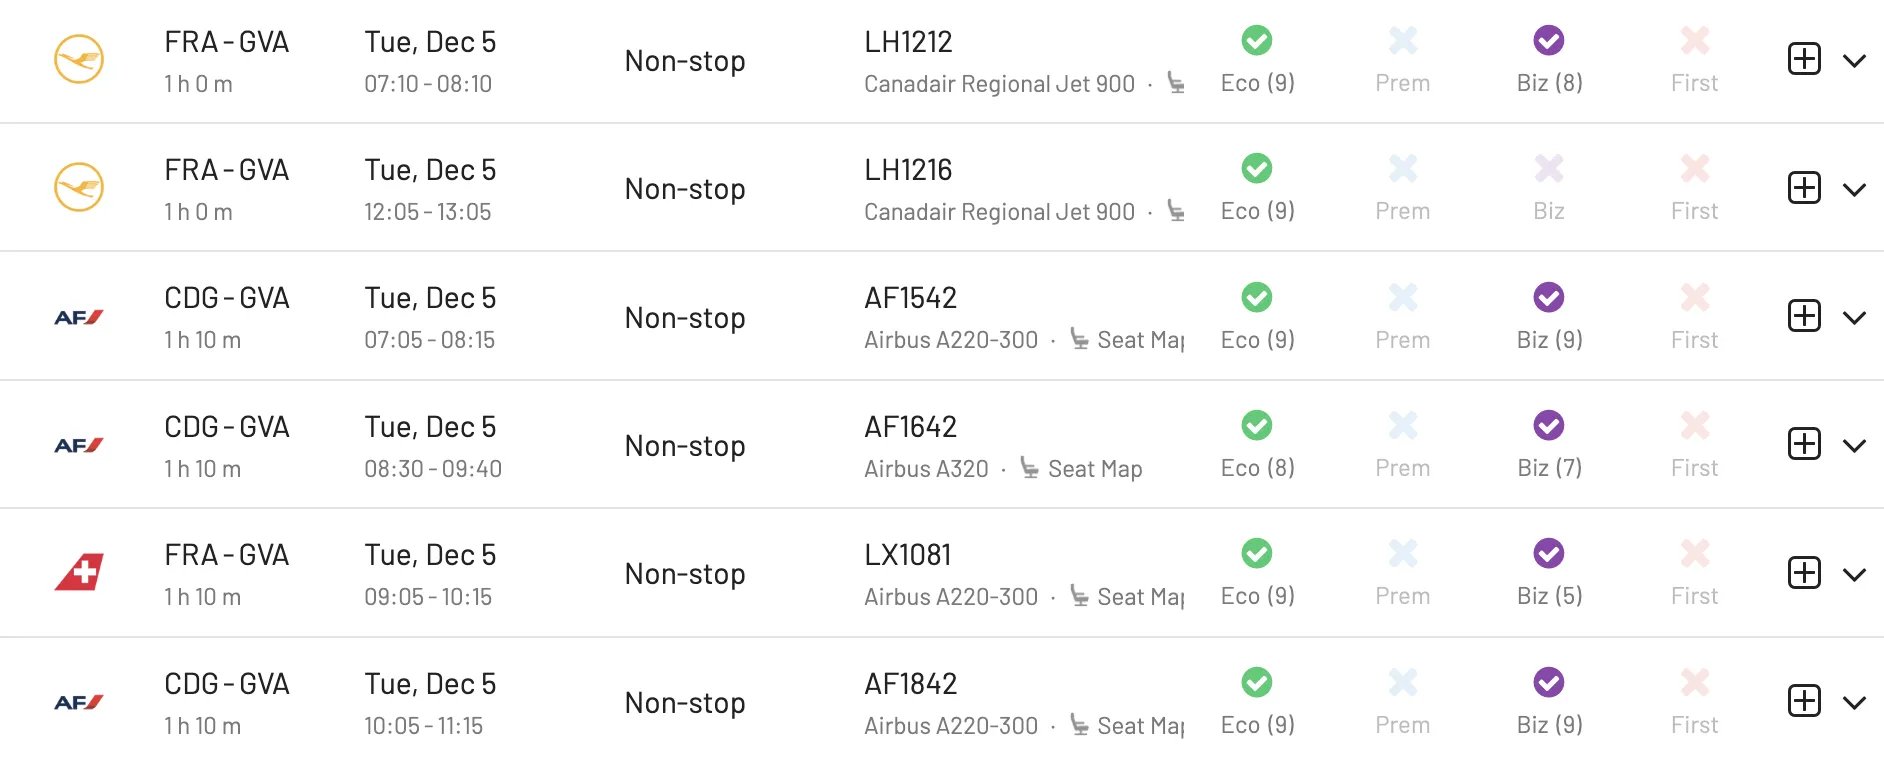Open Seat Map for flight LX1081
Image resolution: width=1884 pixels, height=762 pixels.
coord(1127,596)
